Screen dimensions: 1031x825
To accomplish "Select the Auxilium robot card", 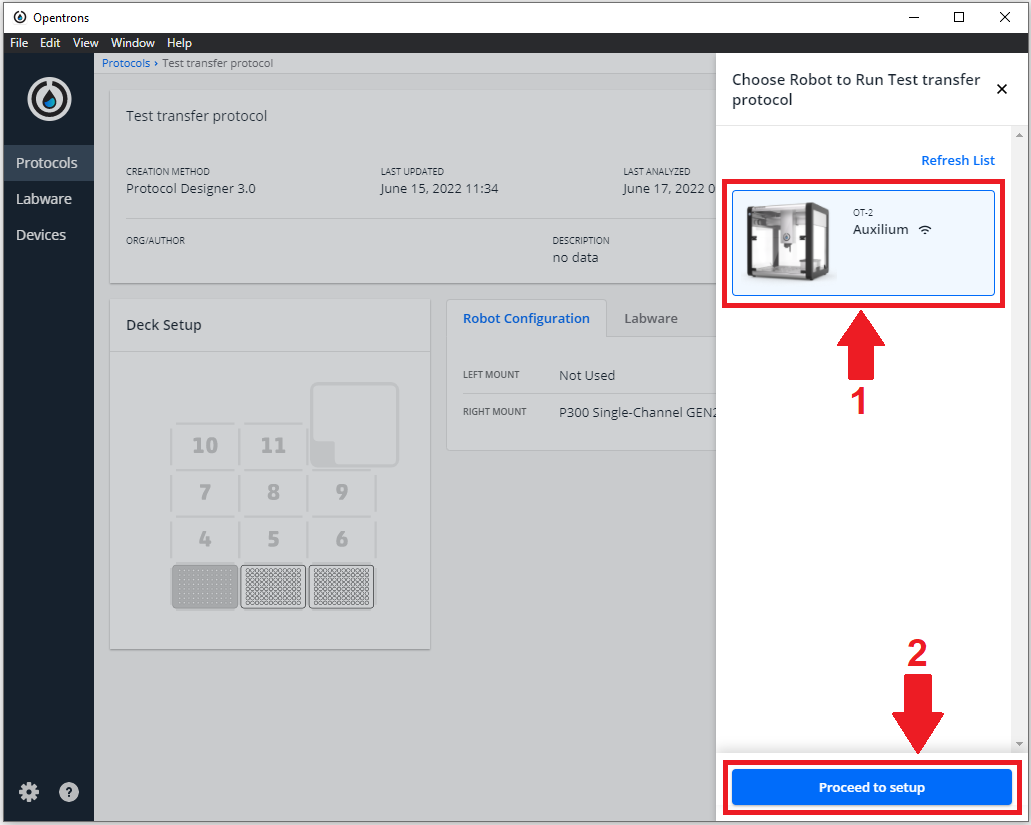I will coord(863,243).
